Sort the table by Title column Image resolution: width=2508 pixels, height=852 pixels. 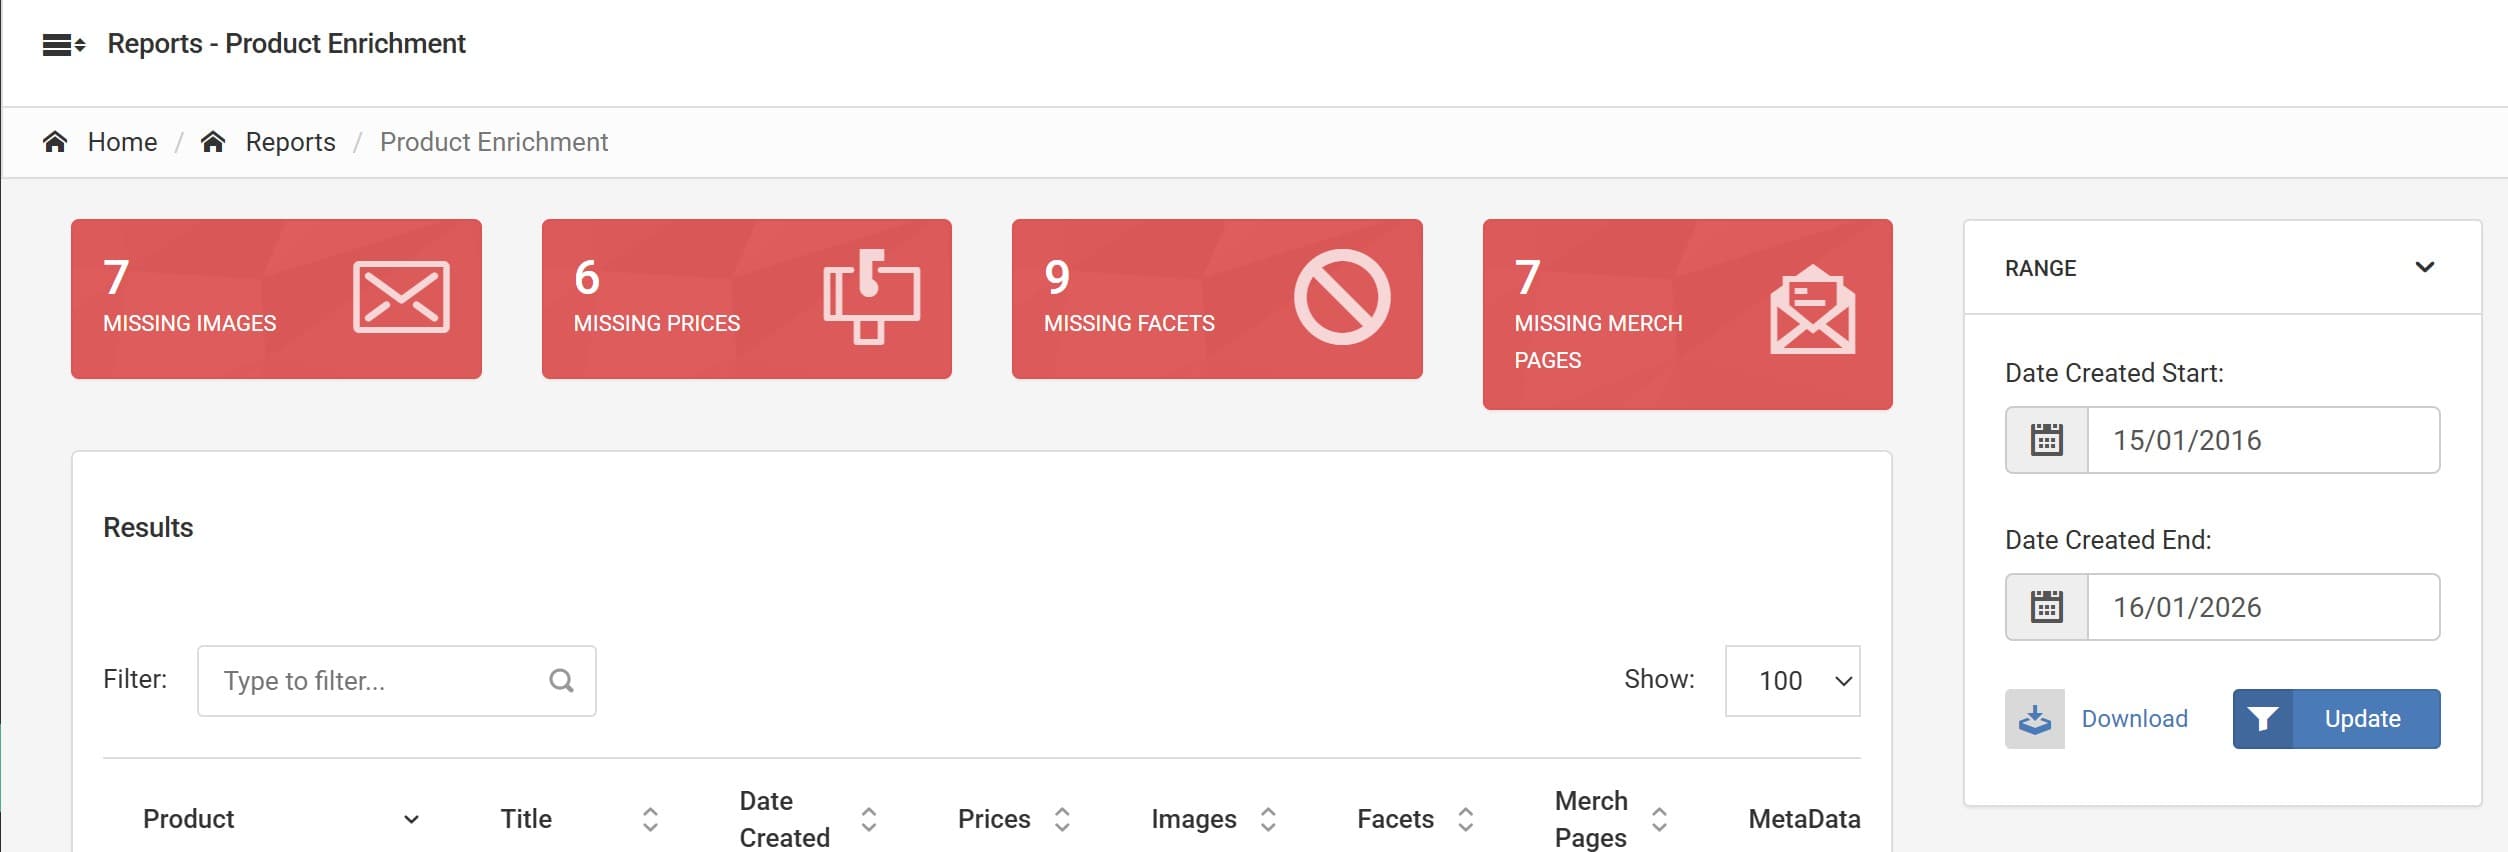point(650,819)
